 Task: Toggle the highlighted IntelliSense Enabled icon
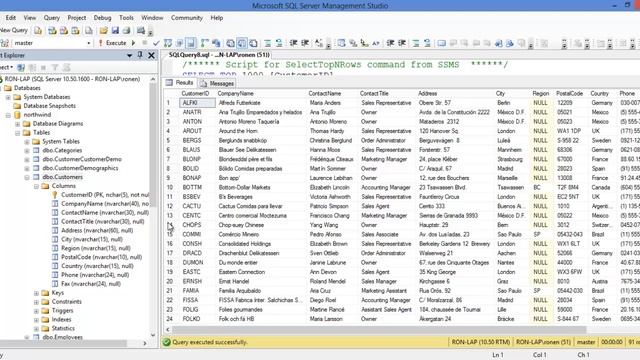click(x=191, y=43)
